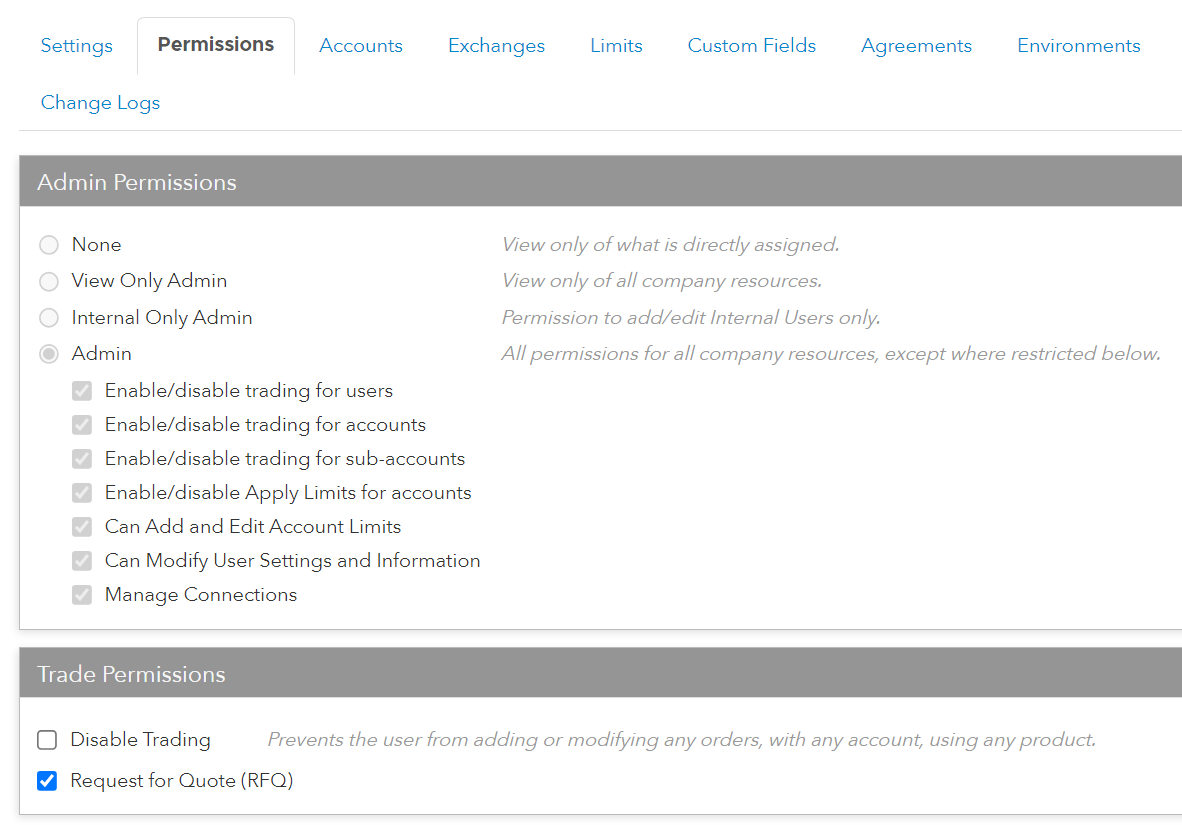Screen dimensions: 1182x825
Task: Switch to the Accounts tab
Action: click(x=361, y=46)
